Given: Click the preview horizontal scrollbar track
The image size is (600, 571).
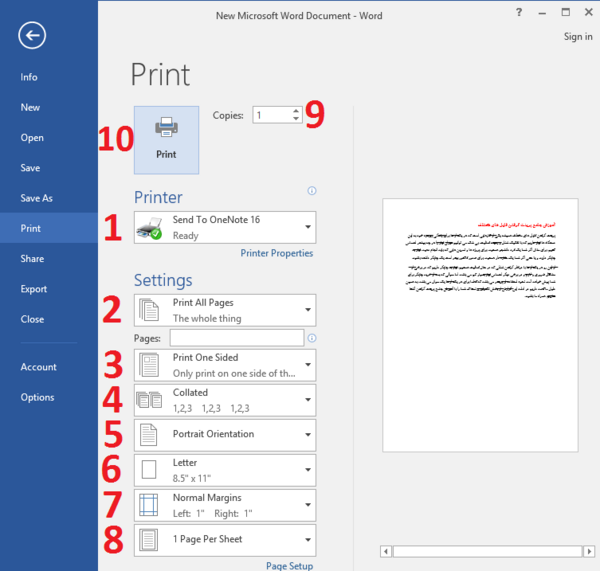Looking at the screenshot, I should pyautogui.click(x=487, y=551).
